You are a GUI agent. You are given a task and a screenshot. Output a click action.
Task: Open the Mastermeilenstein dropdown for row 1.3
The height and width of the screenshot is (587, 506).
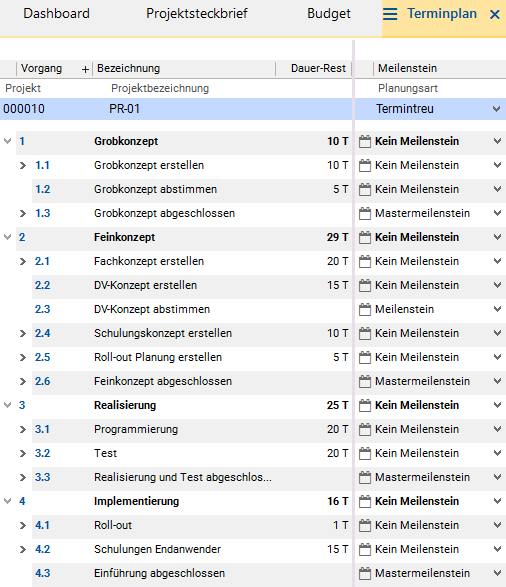(x=497, y=213)
